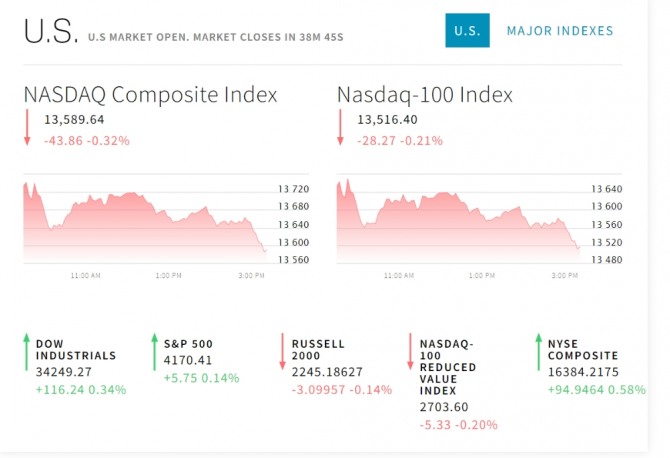Open the NASDAQ Composite Index heading
The height and width of the screenshot is (458, 670).
[151, 95]
